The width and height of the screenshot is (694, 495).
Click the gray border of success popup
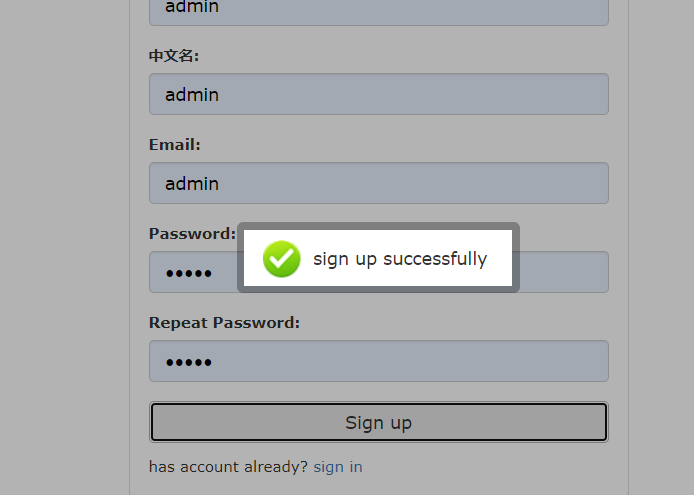(378, 226)
